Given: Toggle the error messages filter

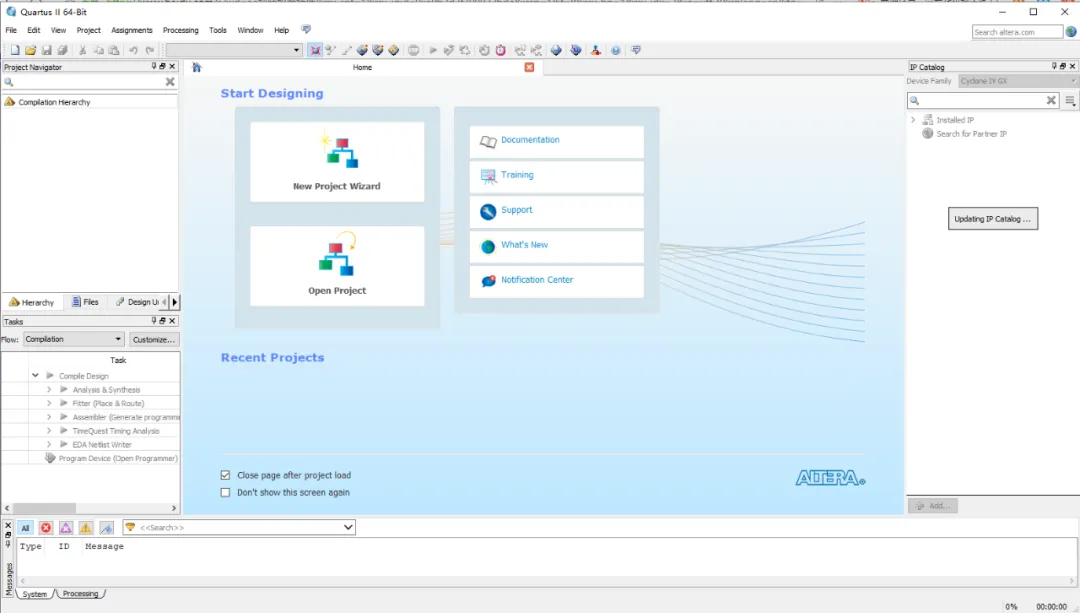Looking at the screenshot, I should tap(45, 528).
